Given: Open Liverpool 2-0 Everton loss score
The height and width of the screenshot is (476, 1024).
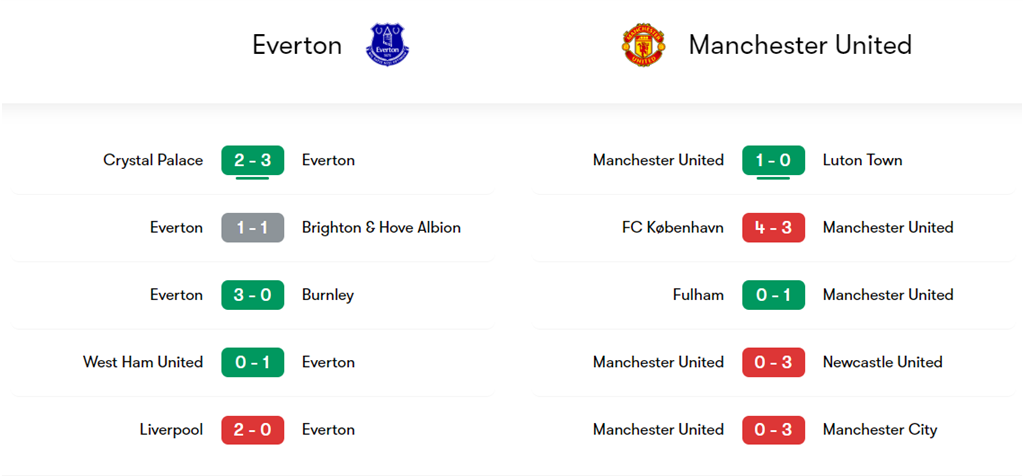Looking at the screenshot, I should pos(253,430).
